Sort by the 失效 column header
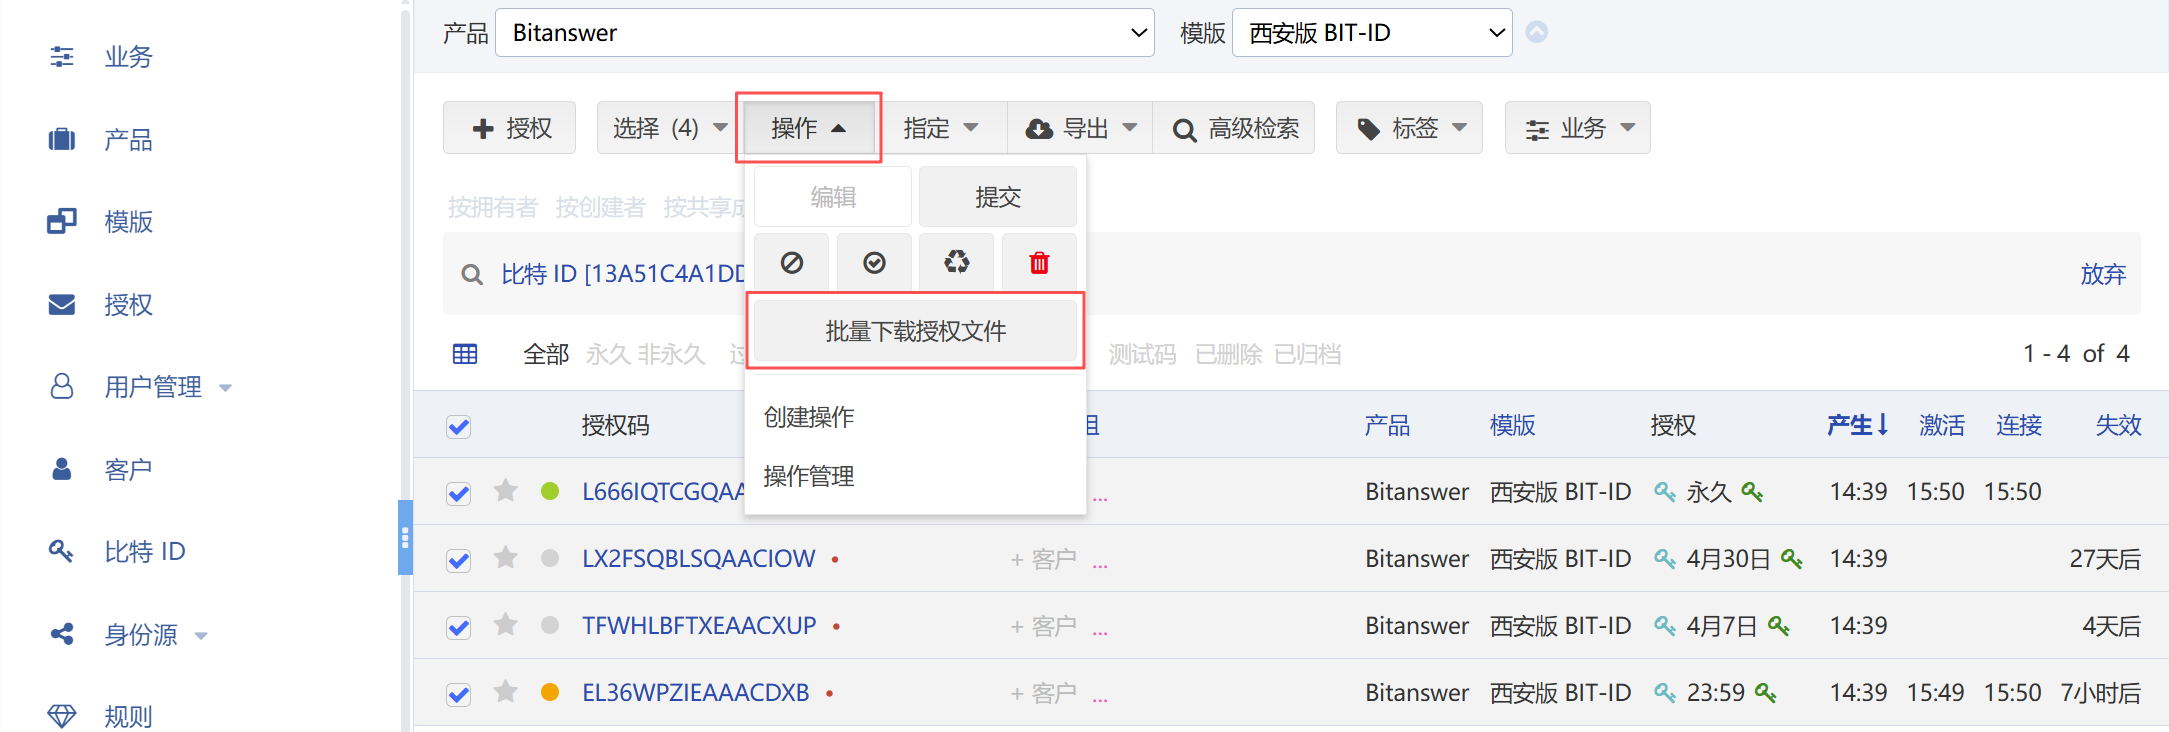 click(2118, 425)
